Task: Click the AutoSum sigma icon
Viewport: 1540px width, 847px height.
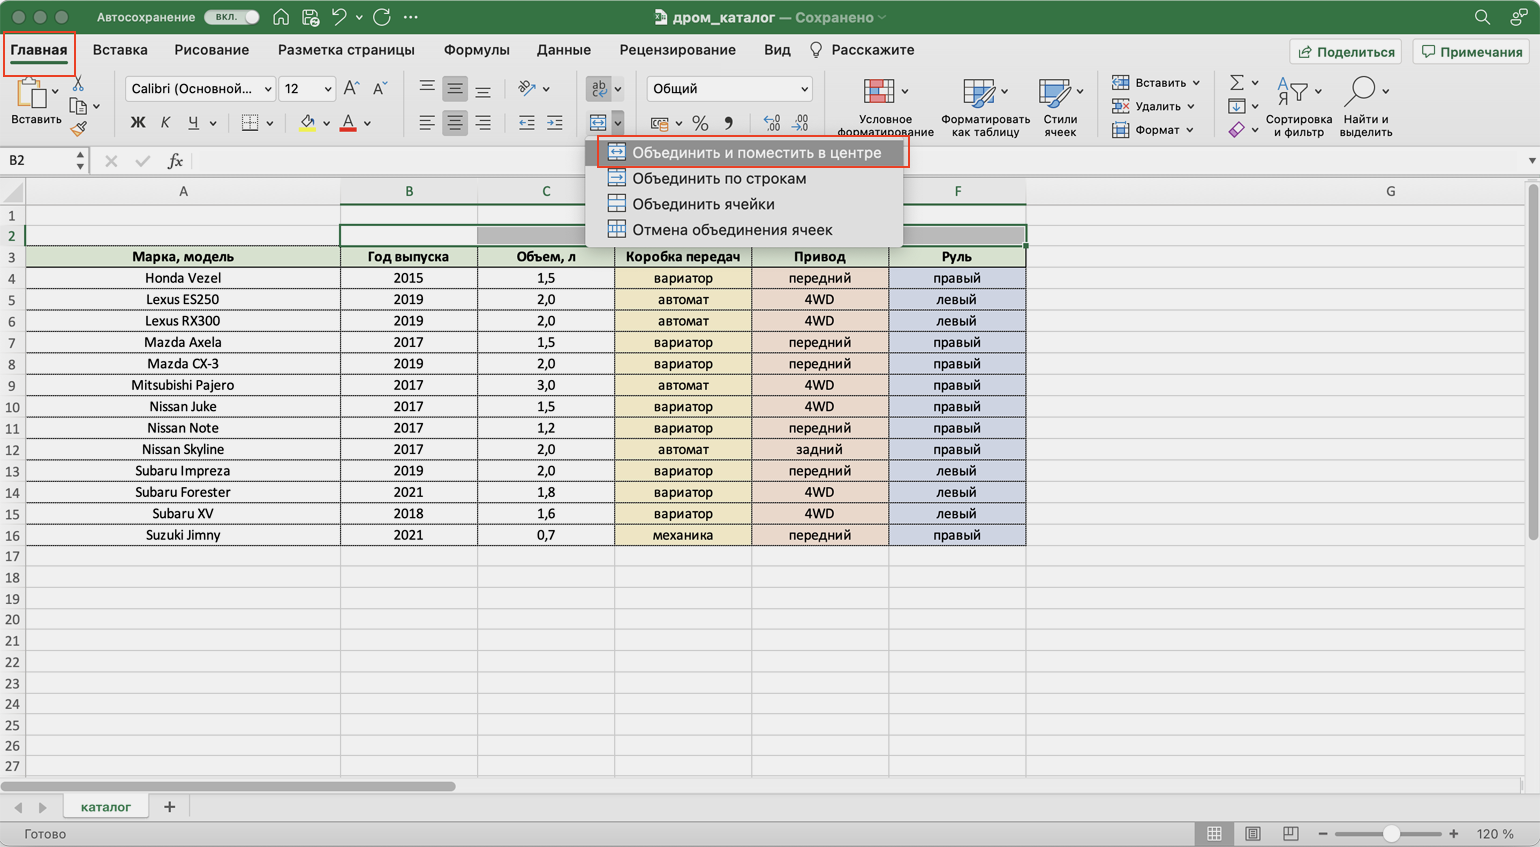Action: (x=1237, y=83)
